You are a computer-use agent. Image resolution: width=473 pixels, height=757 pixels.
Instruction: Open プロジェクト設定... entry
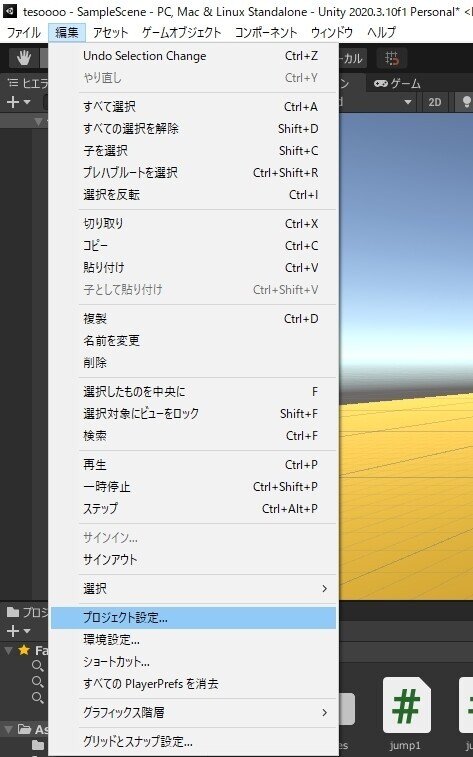(x=193, y=618)
